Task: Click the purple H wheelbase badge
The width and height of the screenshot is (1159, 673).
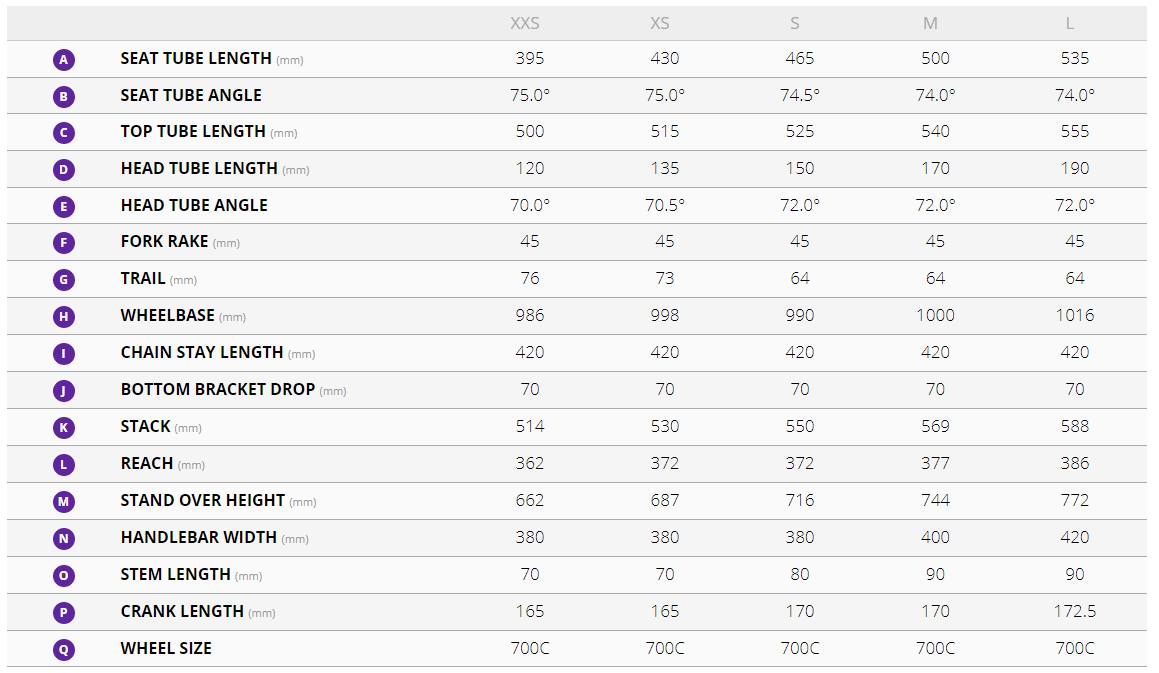Action: [64, 317]
